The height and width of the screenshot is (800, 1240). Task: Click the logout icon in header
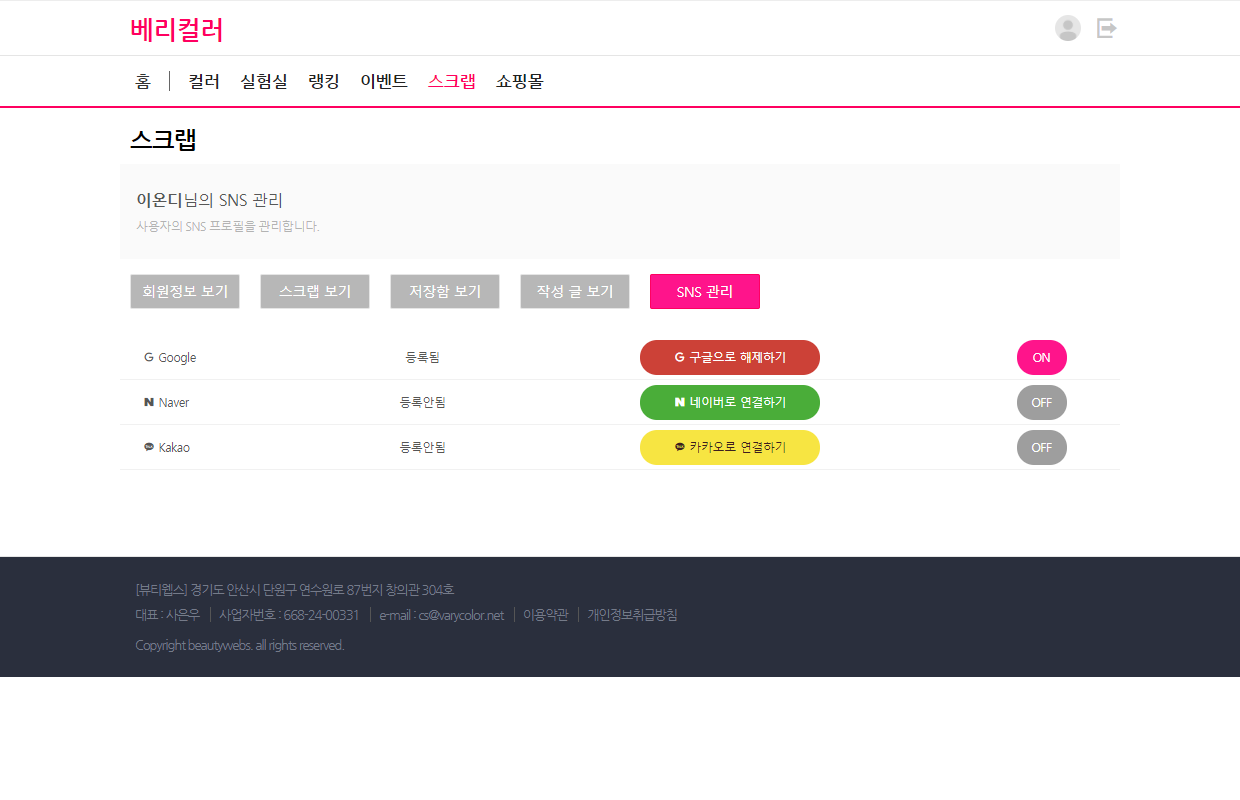pyautogui.click(x=1106, y=28)
